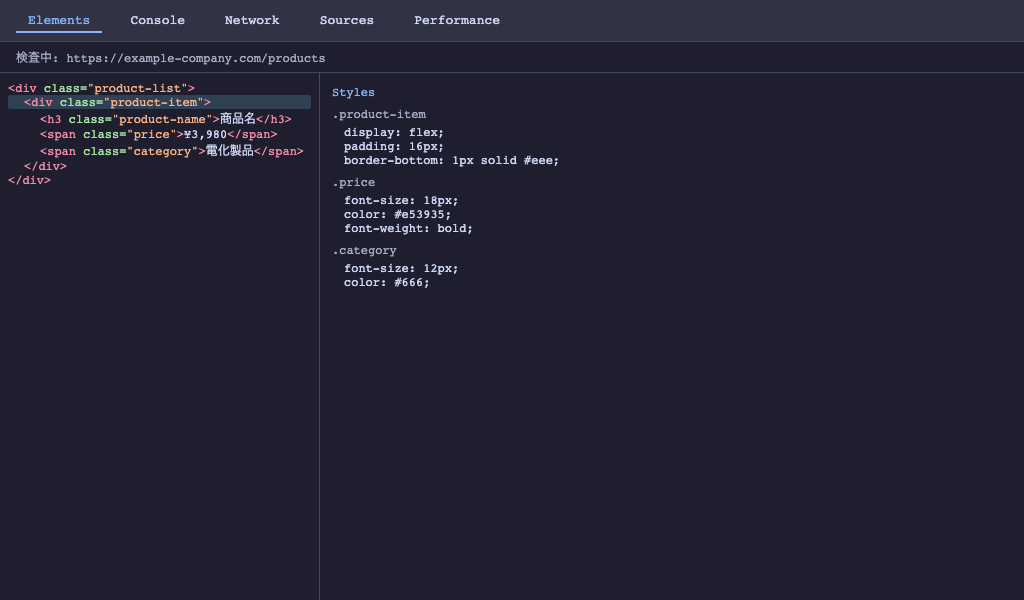Viewport: 1024px width, 600px height.
Task: Click the .product-item selector in Styles
Action: pos(379,114)
